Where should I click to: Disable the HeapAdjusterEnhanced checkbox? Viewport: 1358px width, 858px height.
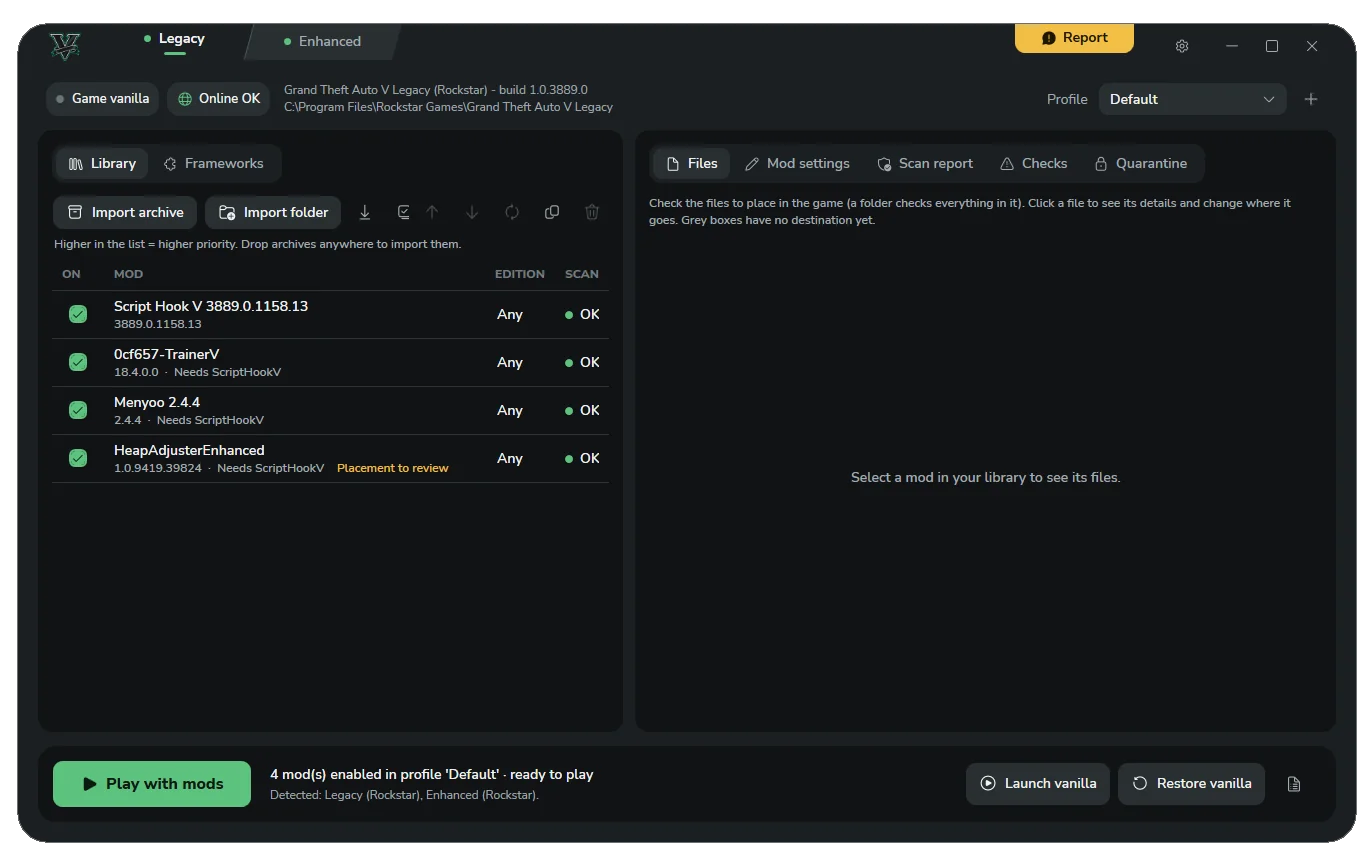coord(78,458)
